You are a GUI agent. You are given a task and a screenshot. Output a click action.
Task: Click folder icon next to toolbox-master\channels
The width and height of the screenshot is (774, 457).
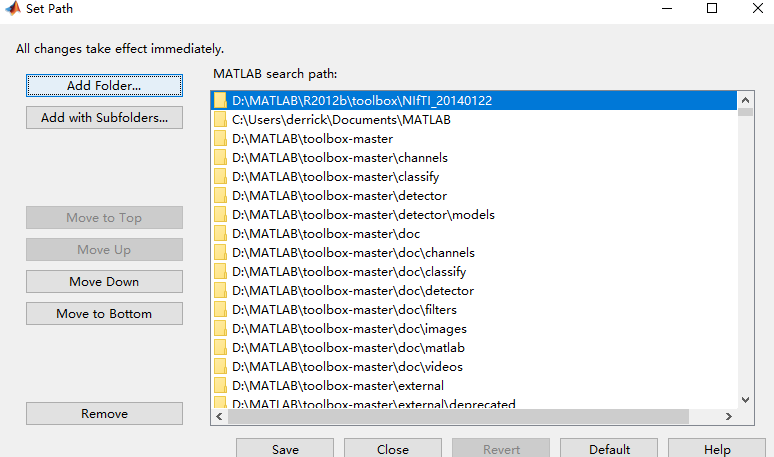(x=220, y=157)
